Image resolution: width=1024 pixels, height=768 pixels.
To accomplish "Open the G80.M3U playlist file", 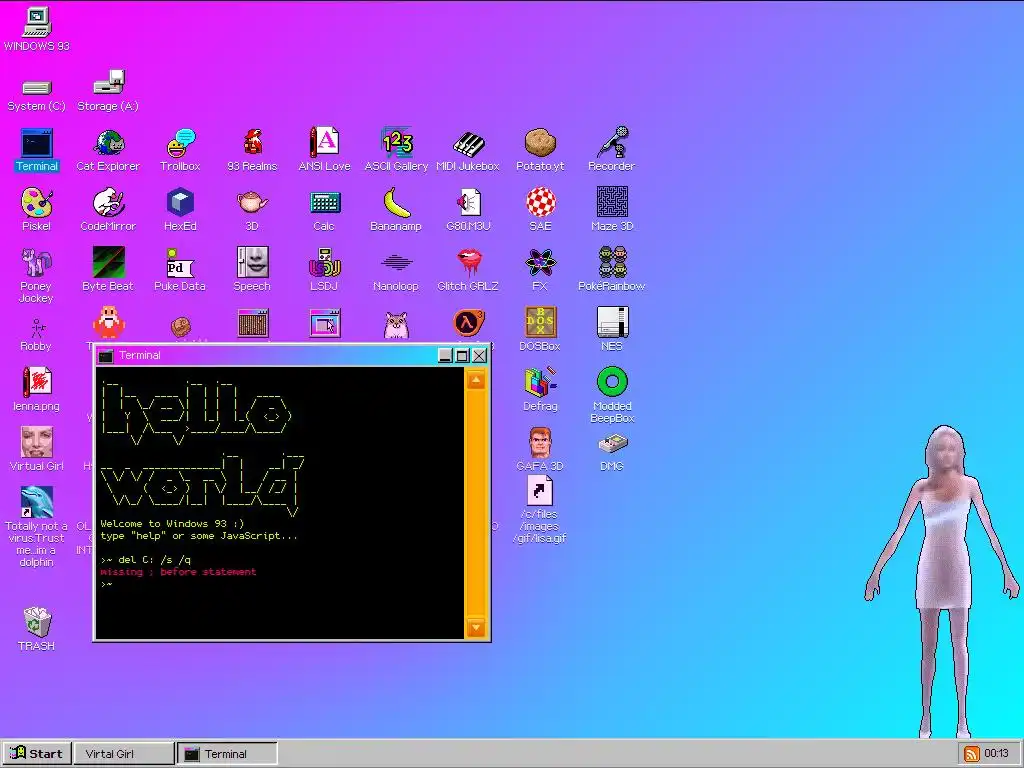I will (x=468, y=210).
